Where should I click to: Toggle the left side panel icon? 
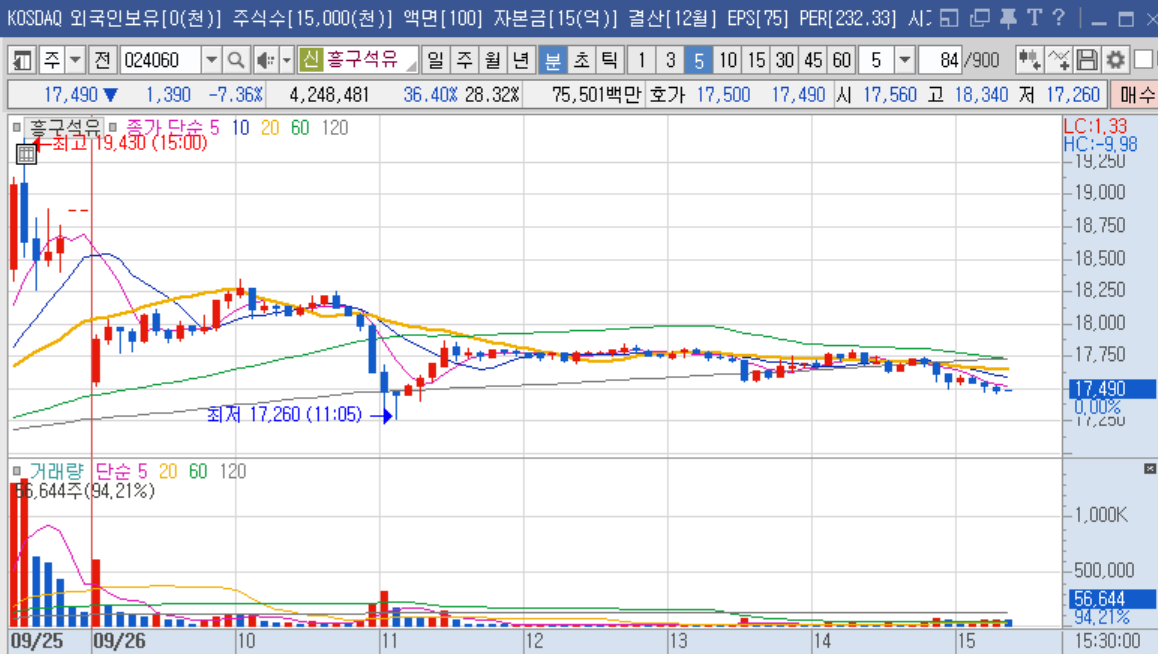(x=21, y=60)
